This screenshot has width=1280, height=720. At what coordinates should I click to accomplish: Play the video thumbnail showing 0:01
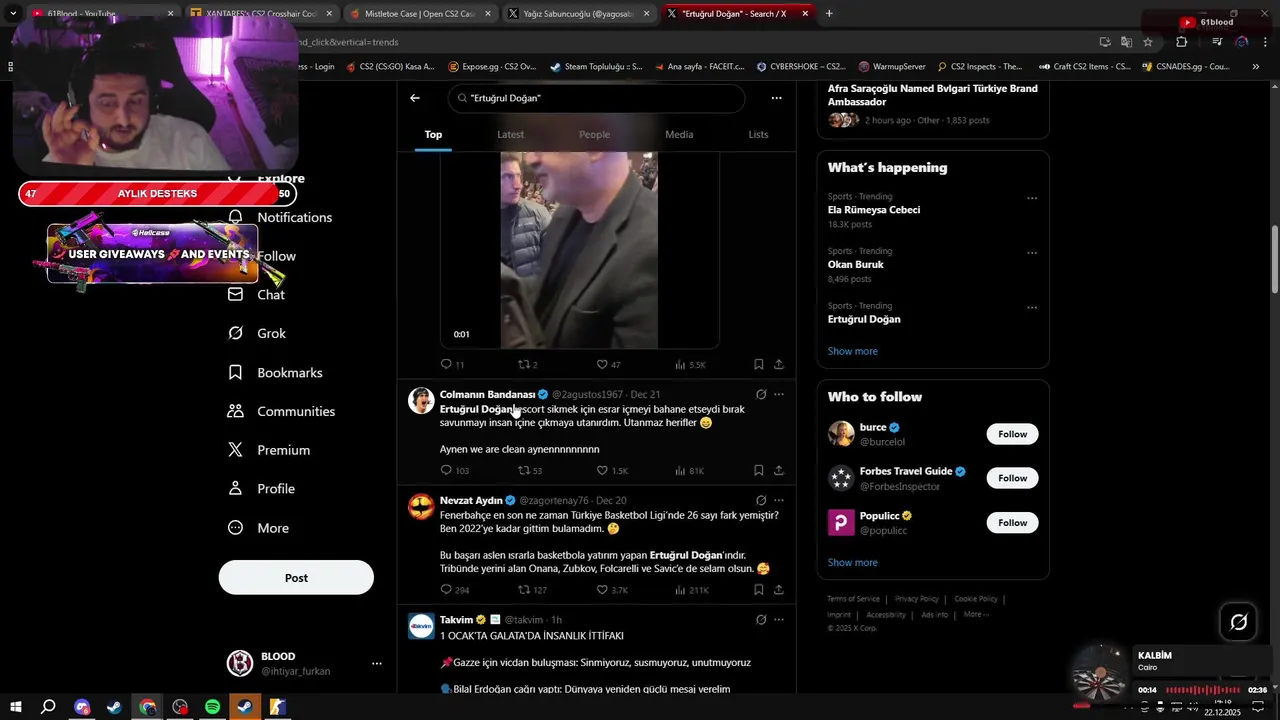point(579,250)
